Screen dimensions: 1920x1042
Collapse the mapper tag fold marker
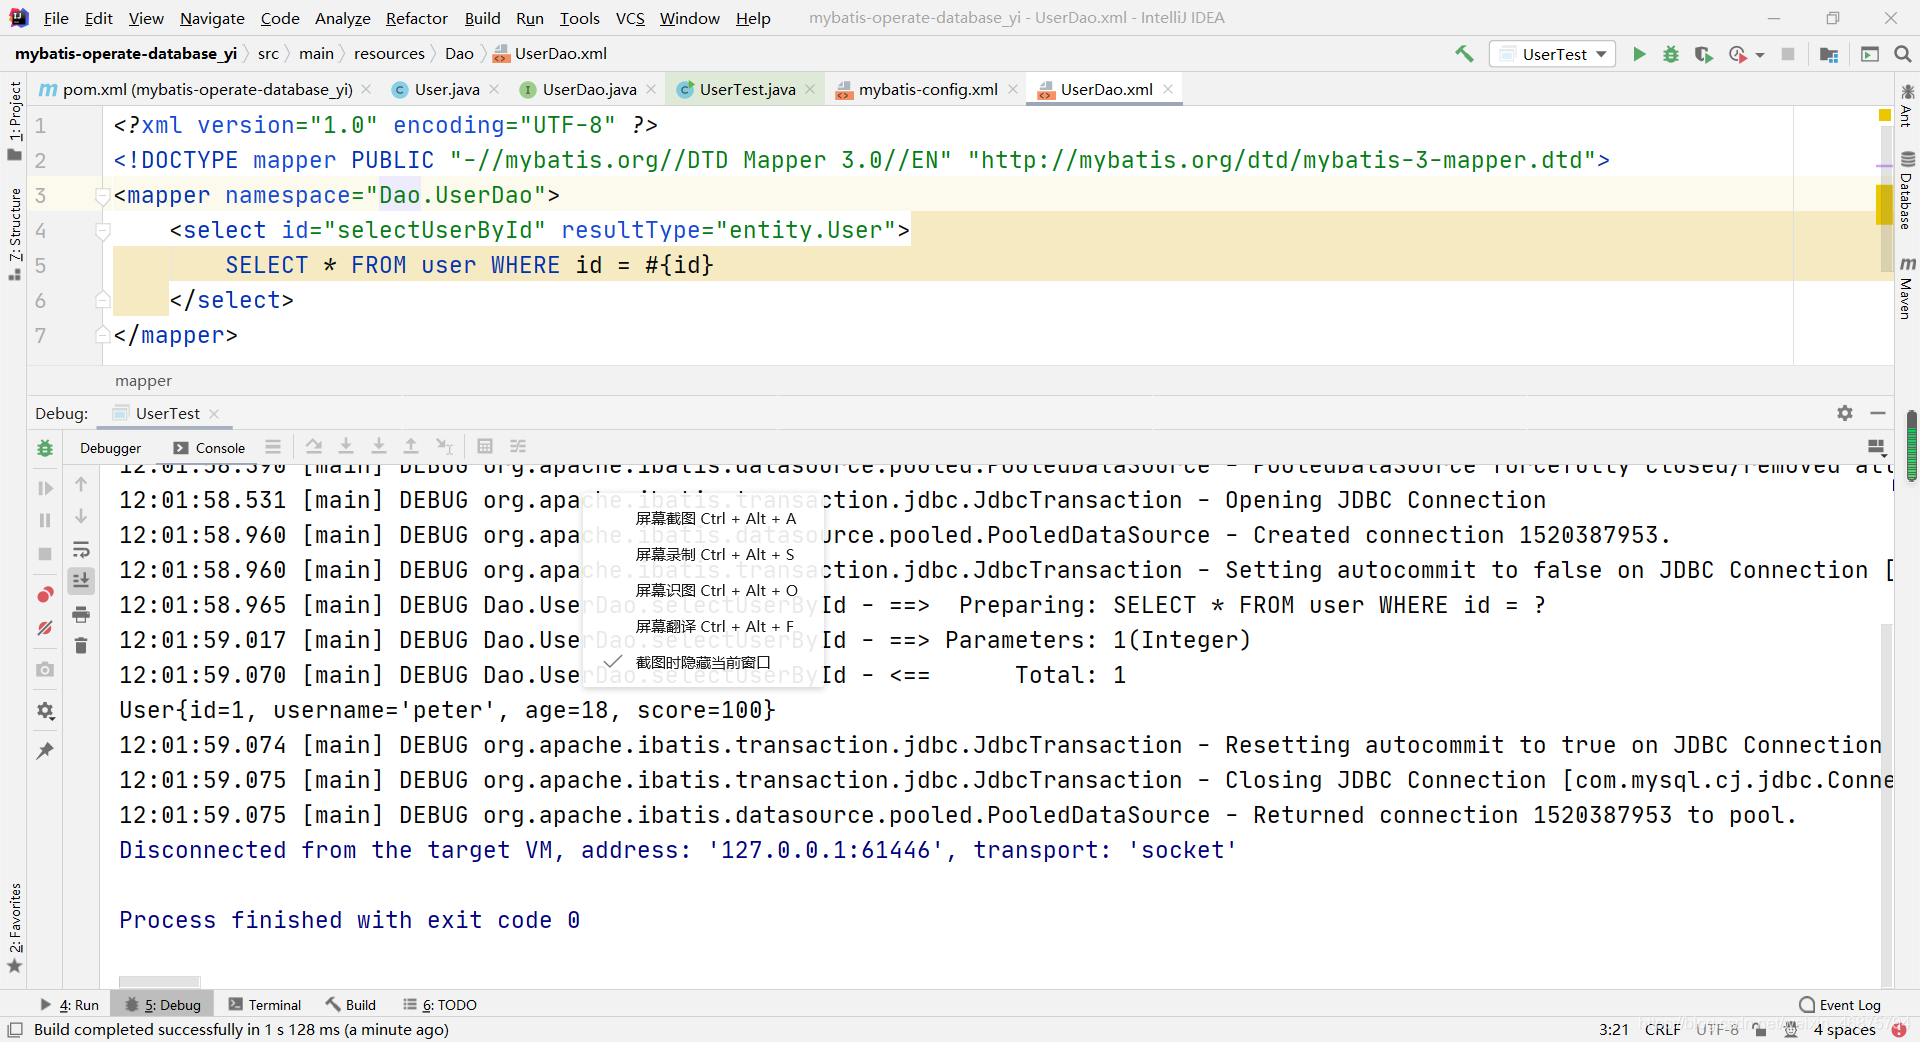(x=102, y=196)
